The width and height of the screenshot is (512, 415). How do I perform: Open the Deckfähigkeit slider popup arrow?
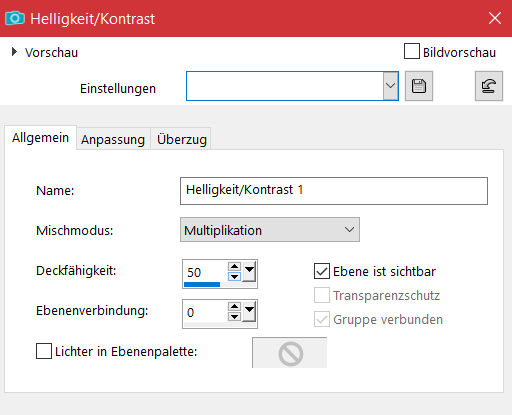(x=249, y=272)
